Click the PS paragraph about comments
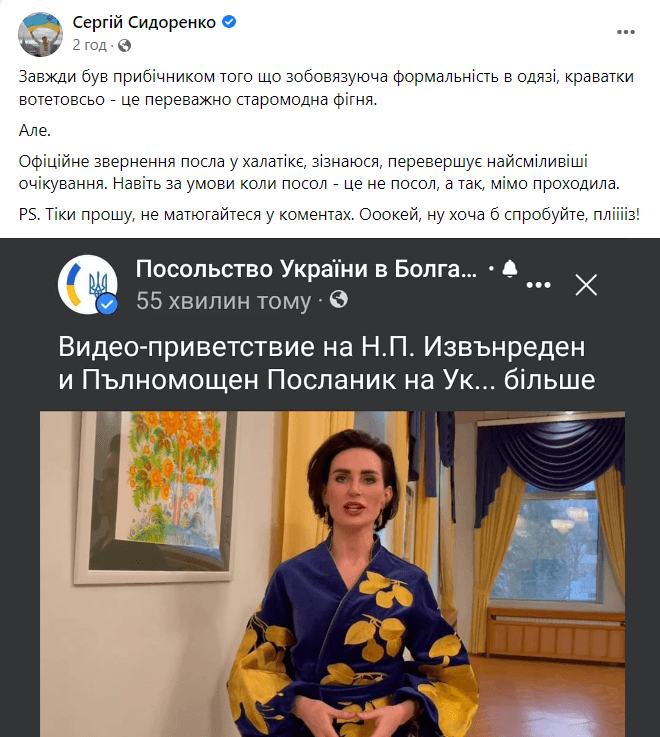Screen dimensions: 660x737 point(329,215)
